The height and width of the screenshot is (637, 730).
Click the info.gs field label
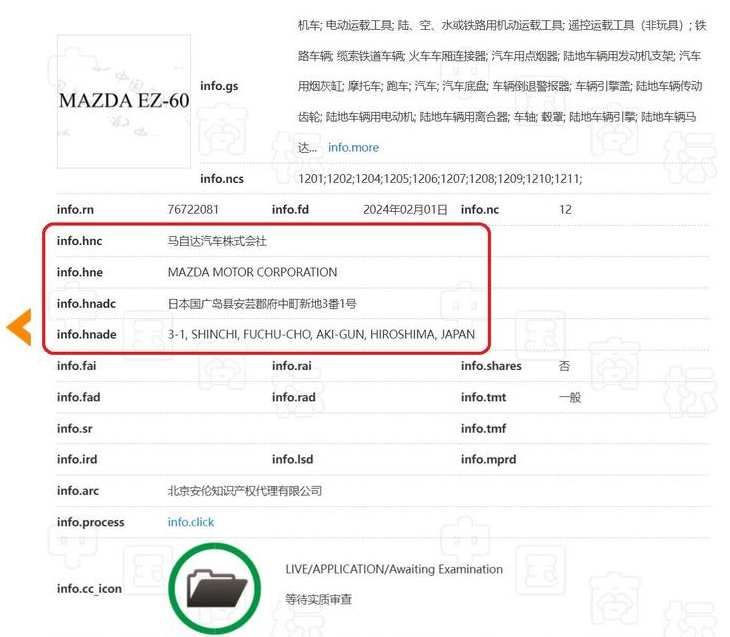click(x=219, y=86)
